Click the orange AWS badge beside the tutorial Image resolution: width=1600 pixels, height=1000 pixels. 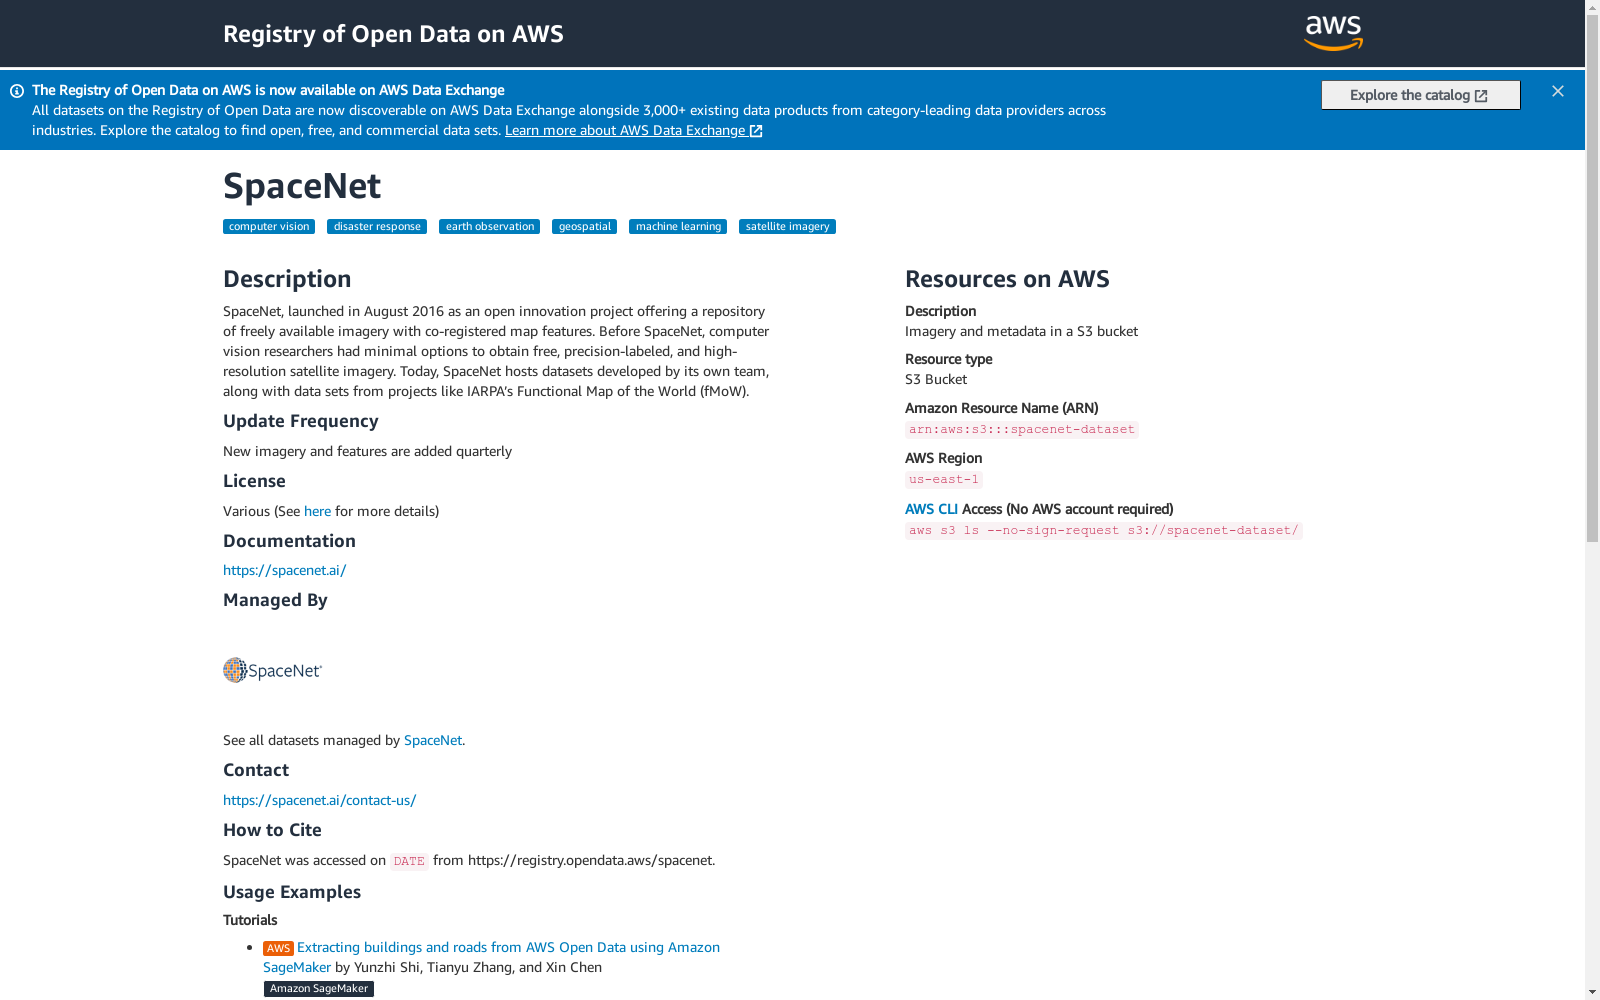(278, 948)
